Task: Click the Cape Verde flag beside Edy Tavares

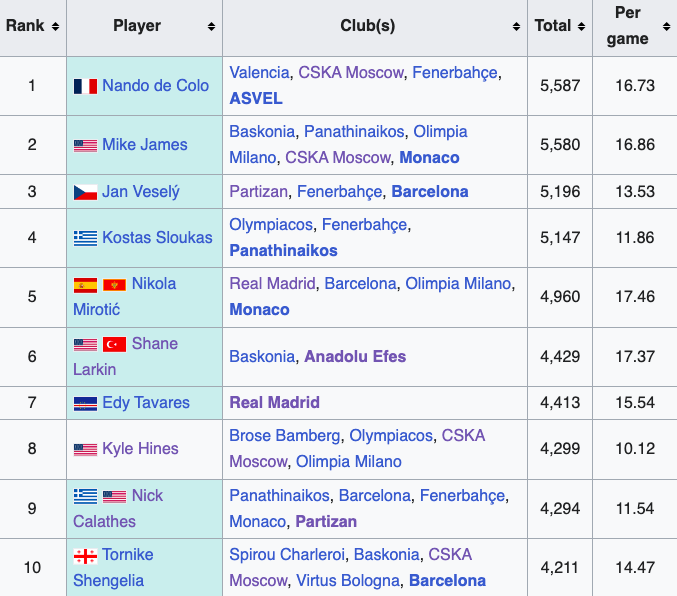Action: pyautogui.click(x=85, y=403)
